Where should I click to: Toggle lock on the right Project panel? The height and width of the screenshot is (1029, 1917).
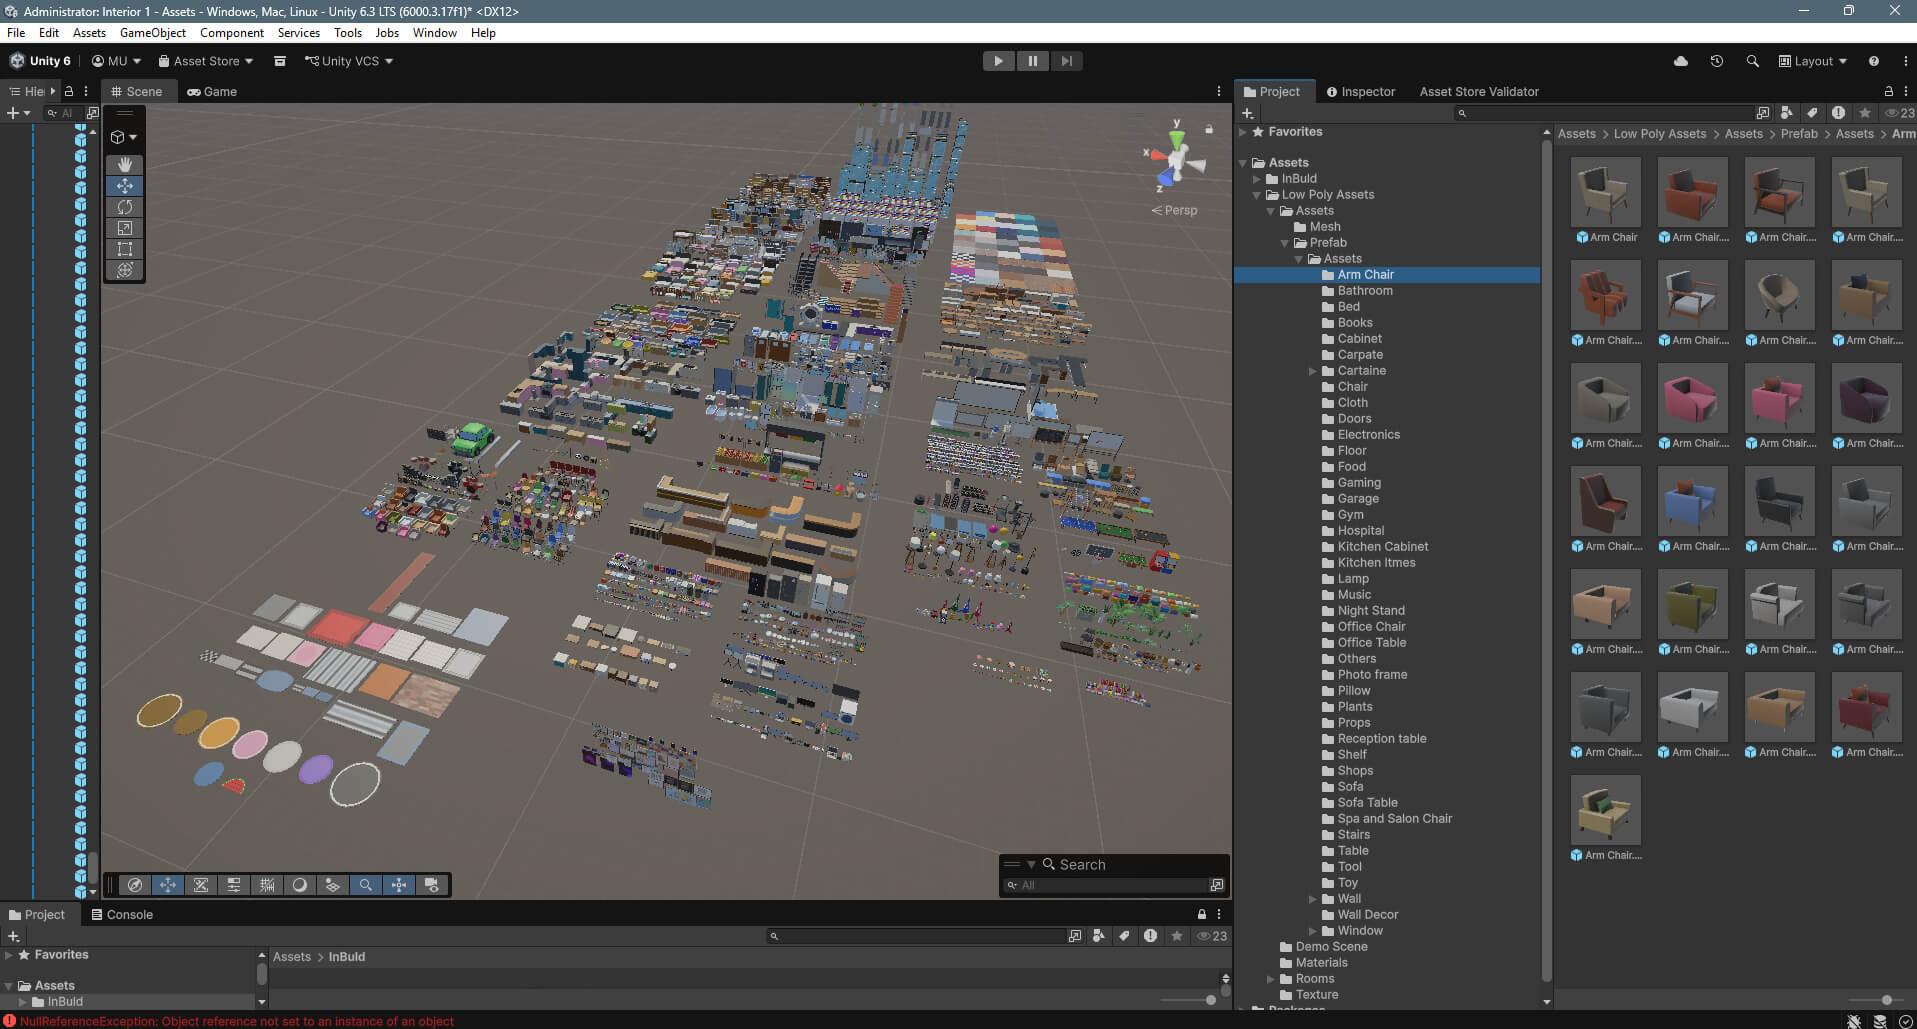pyautogui.click(x=1888, y=91)
